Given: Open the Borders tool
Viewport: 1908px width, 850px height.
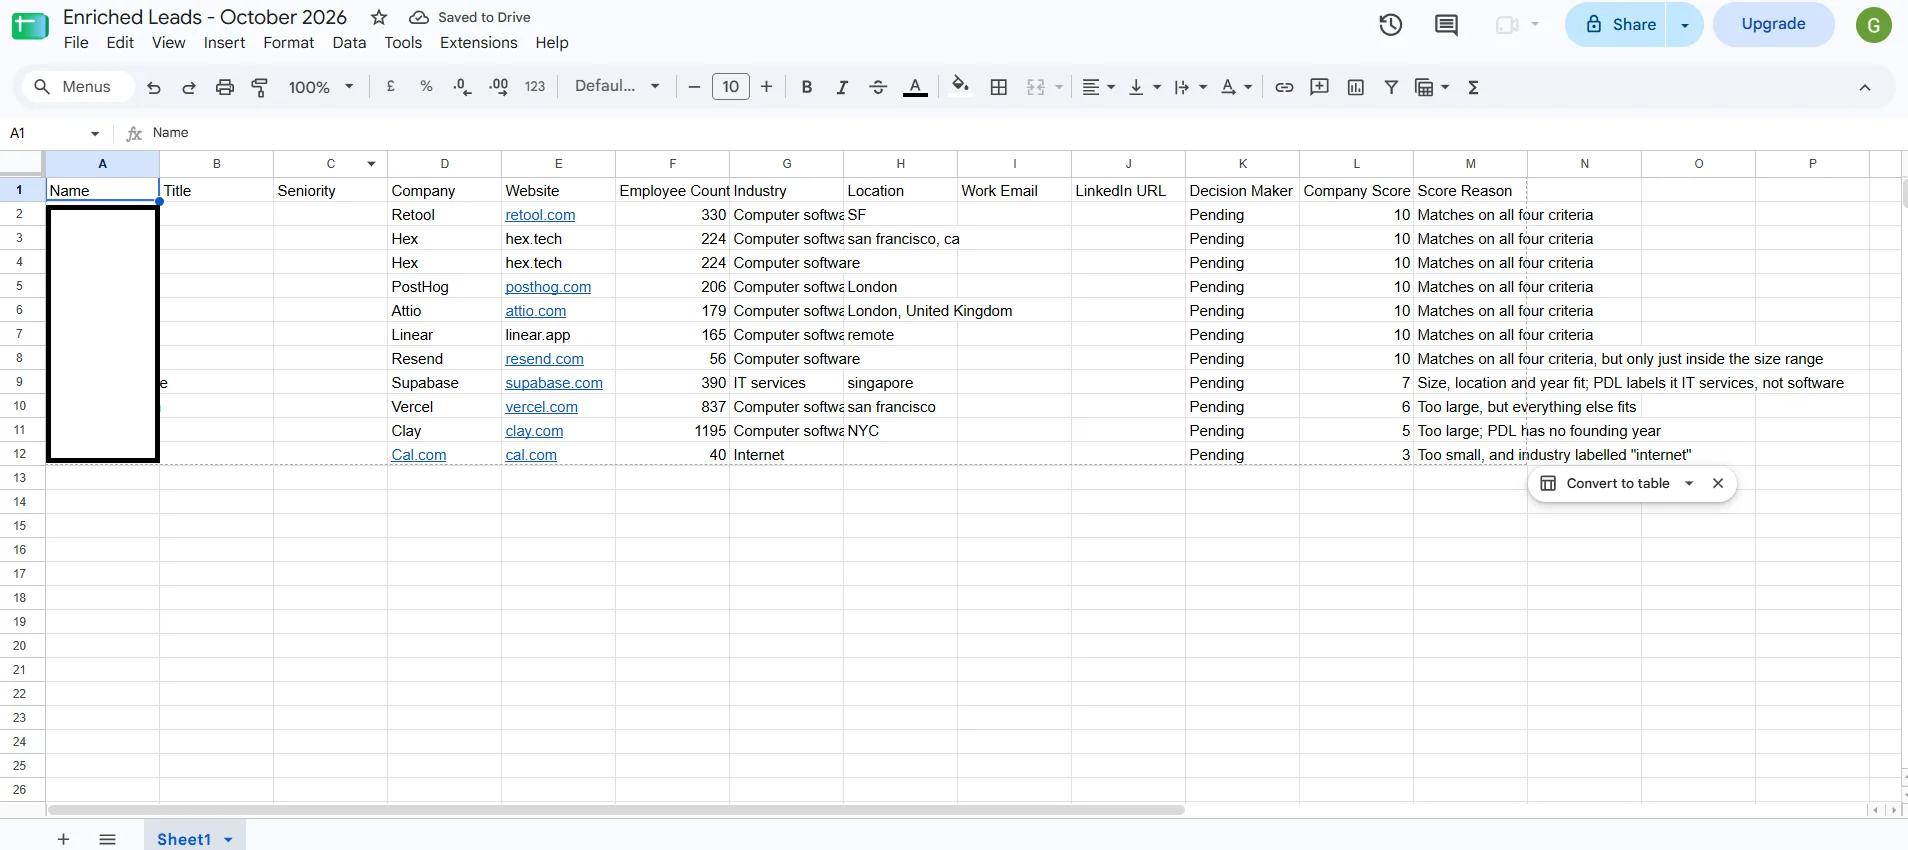Looking at the screenshot, I should pyautogui.click(x=998, y=87).
